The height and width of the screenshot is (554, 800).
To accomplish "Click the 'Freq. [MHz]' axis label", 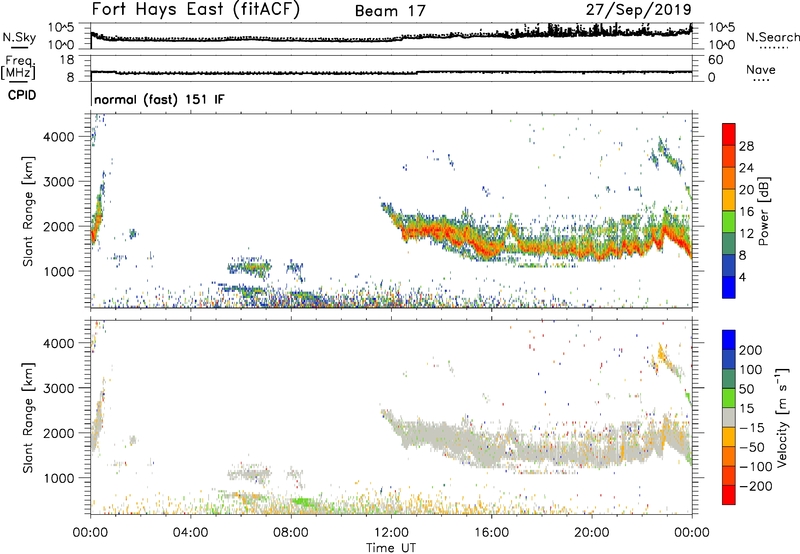I will (20, 68).
